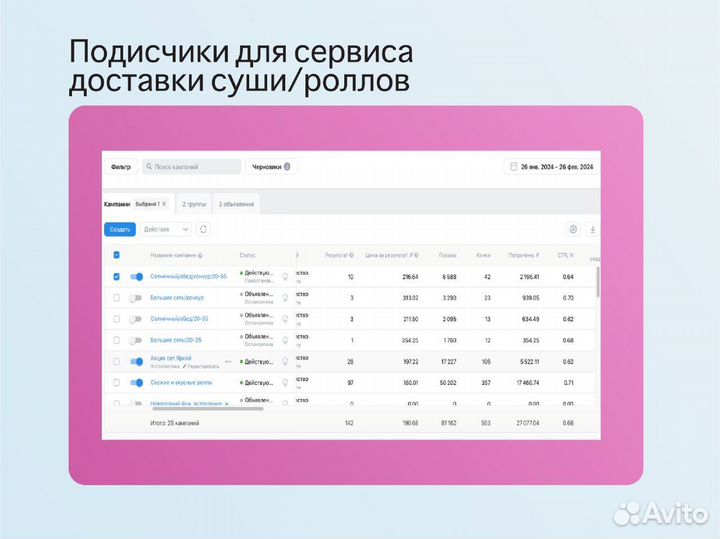Click impressions value 50 202
This screenshot has width=720, height=539.
[x=448, y=383]
